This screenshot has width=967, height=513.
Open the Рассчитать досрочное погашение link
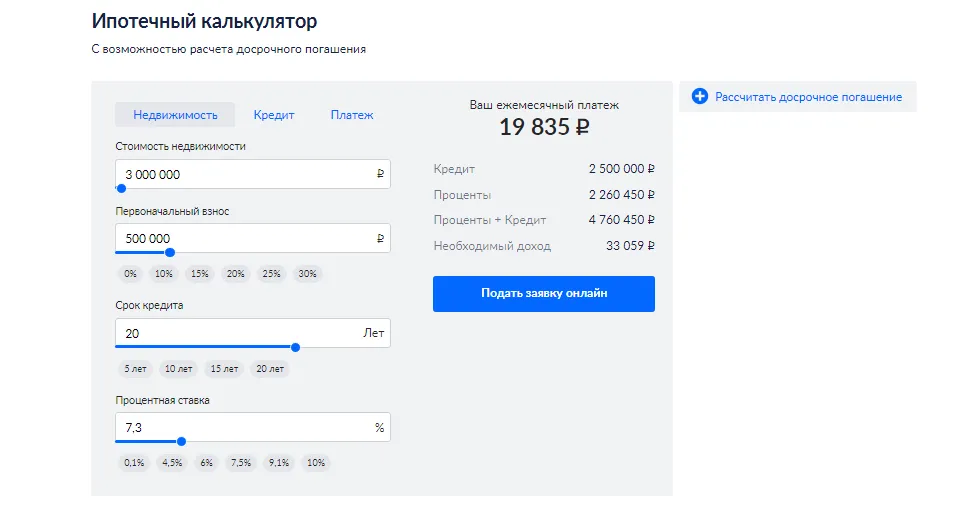tap(808, 97)
